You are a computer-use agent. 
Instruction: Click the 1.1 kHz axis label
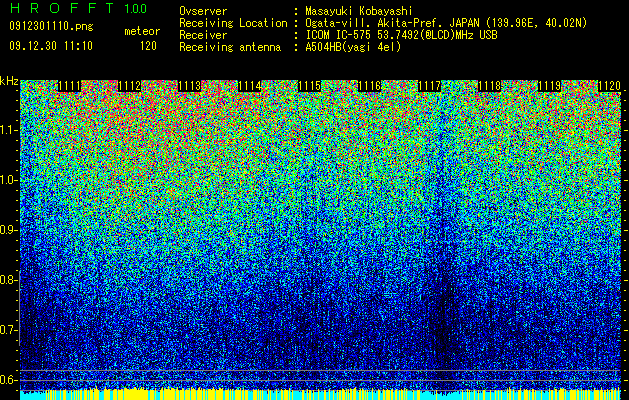pyautogui.click(x=8, y=130)
